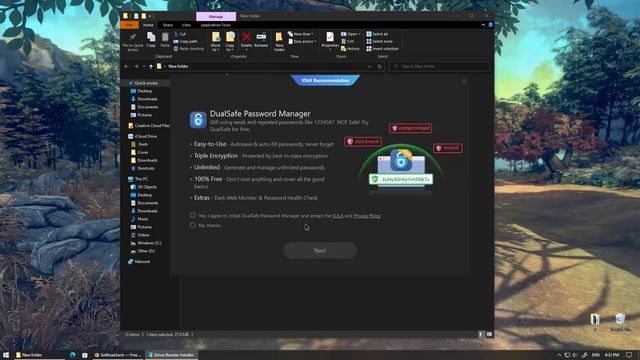The width and height of the screenshot is (640, 360).
Task: Select Network in navigation pane
Action: (x=139, y=262)
